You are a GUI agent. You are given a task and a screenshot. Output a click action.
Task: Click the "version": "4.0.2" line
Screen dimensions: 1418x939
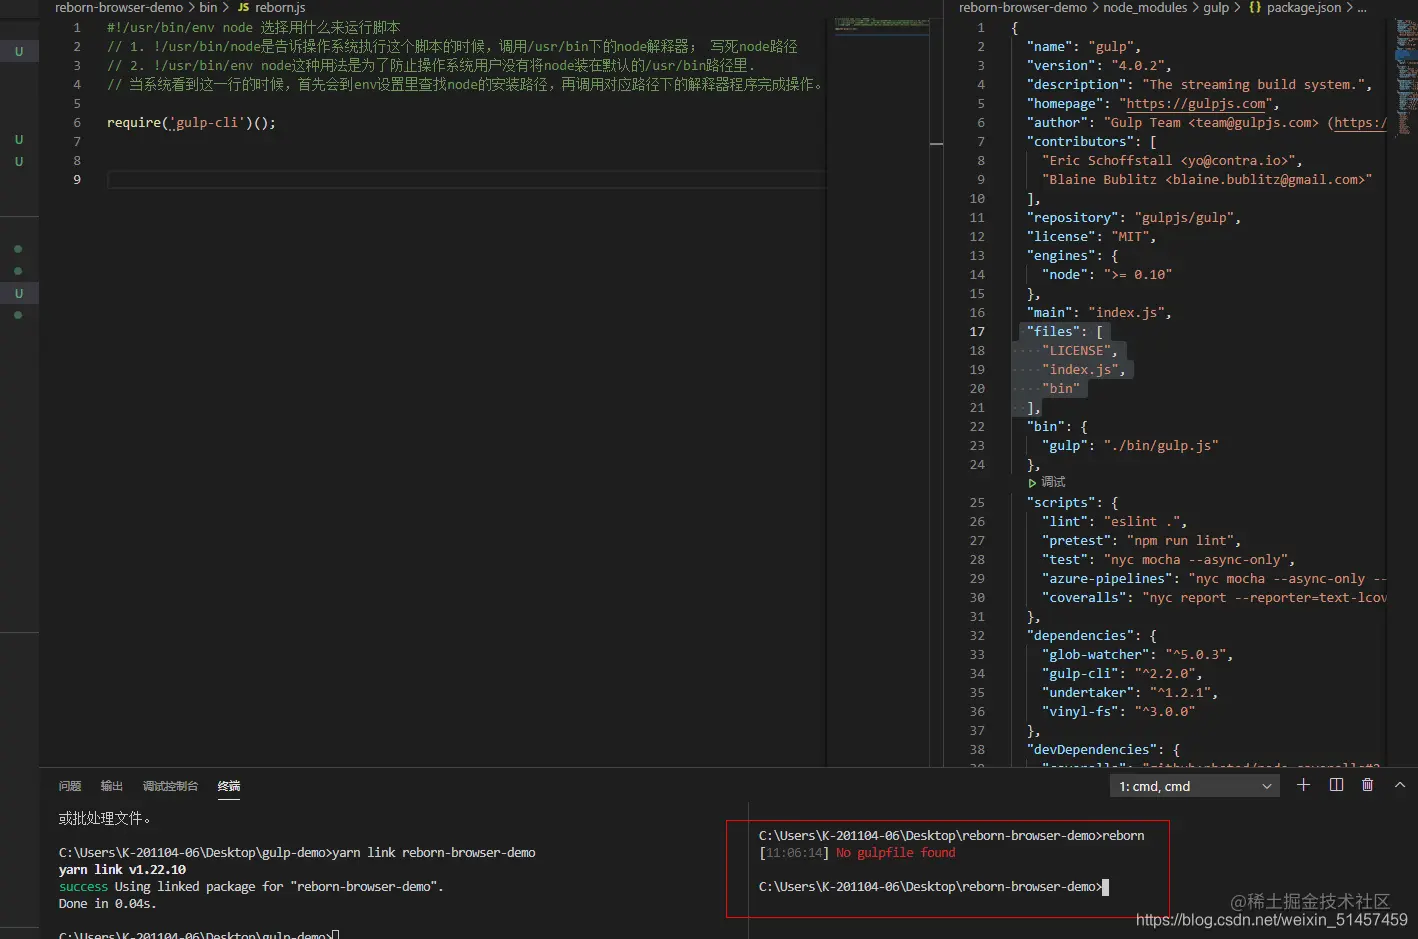point(1098,65)
